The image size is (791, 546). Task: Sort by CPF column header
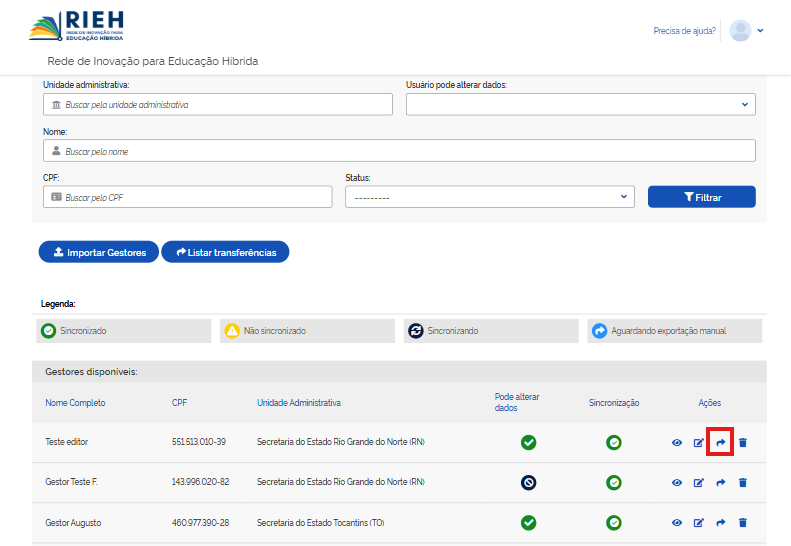point(180,403)
